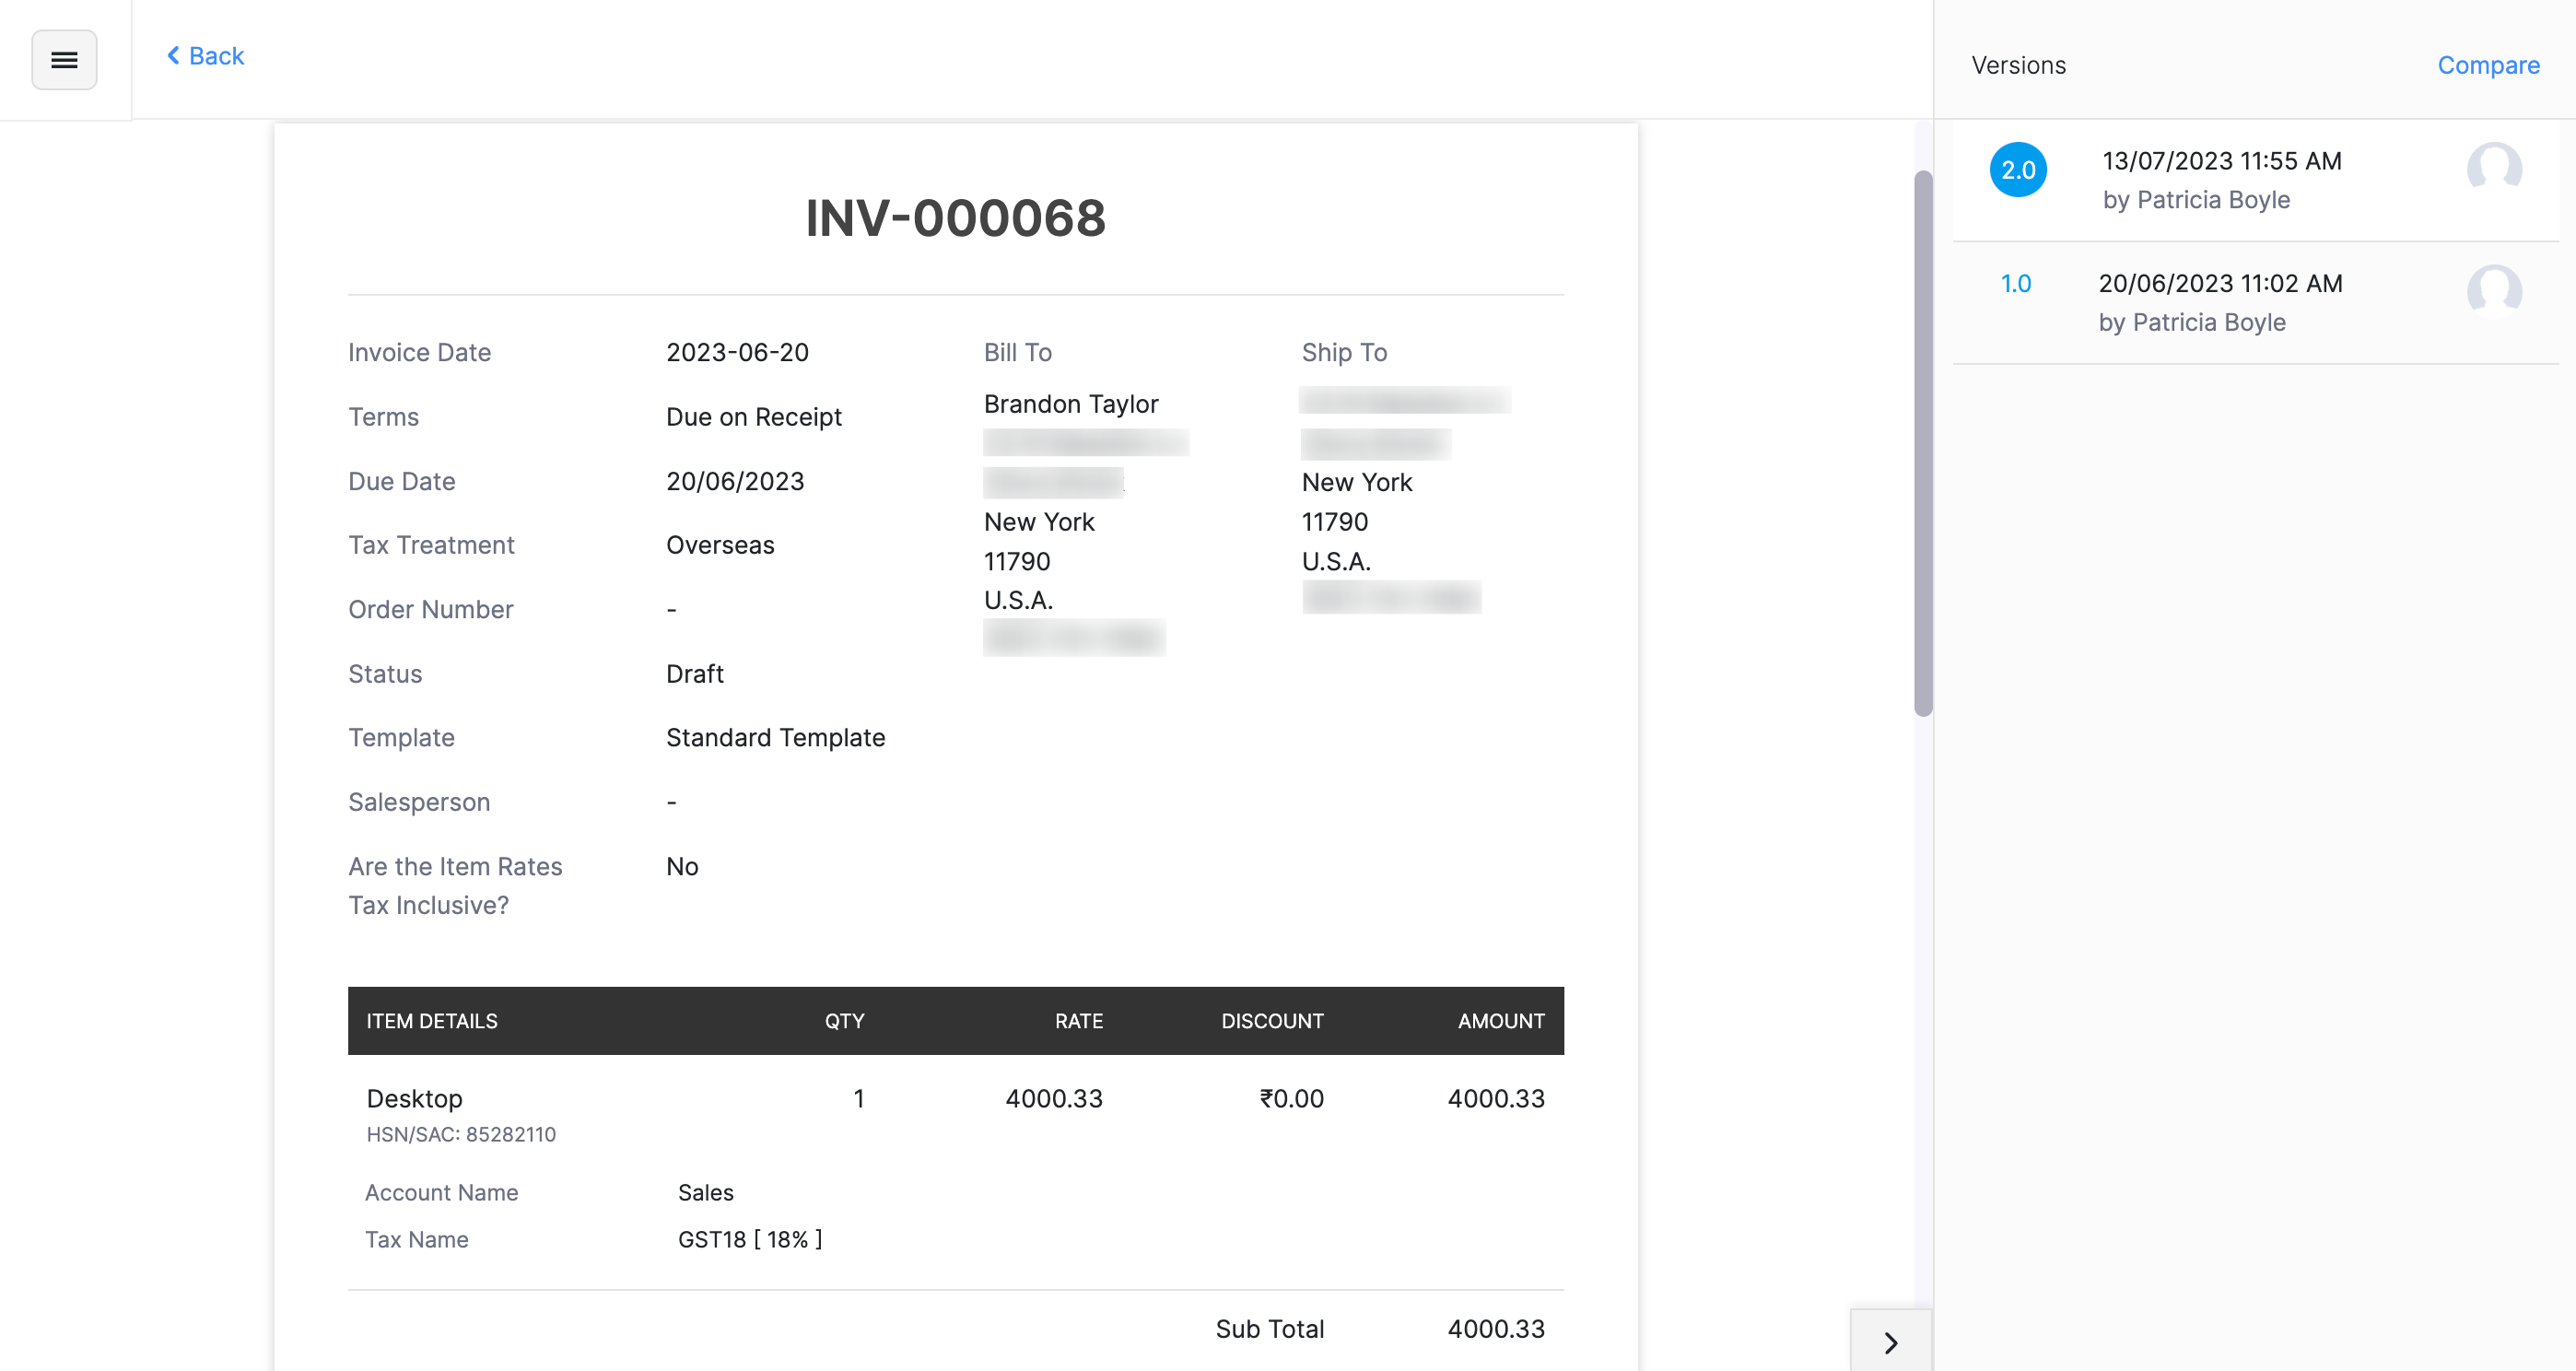This screenshot has height=1371, width=2576.
Task: Click Patricia Boyle's avatar for version 2.0
Action: click(2490, 172)
